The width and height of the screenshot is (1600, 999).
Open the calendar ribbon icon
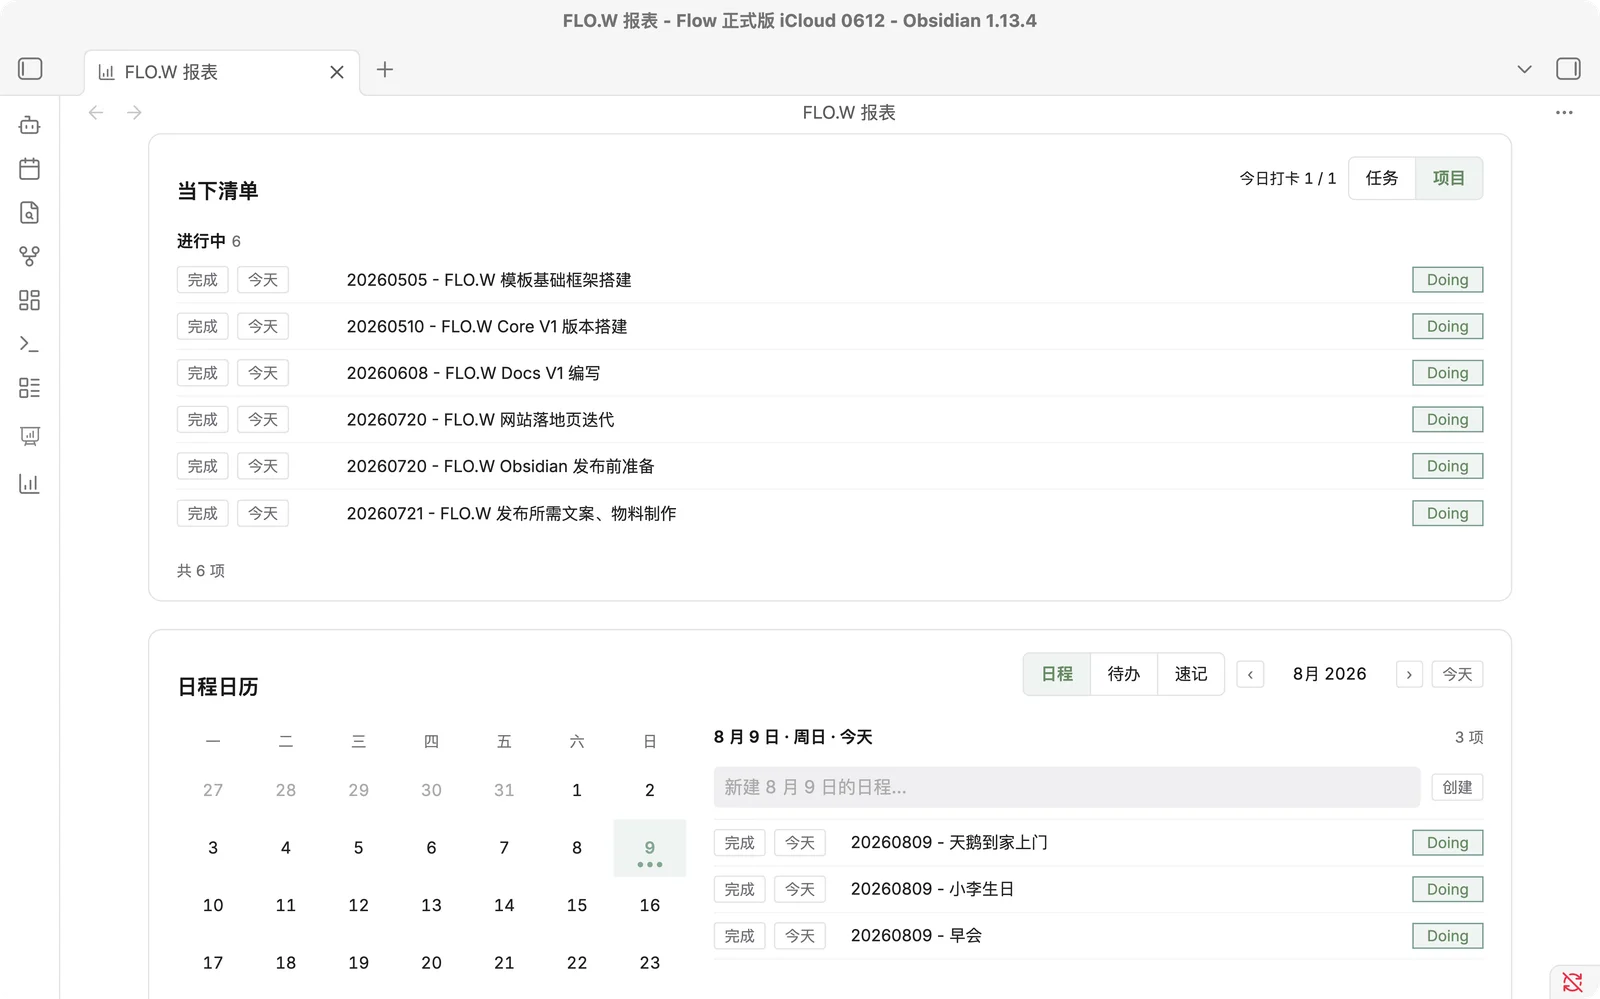pos(30,169)
